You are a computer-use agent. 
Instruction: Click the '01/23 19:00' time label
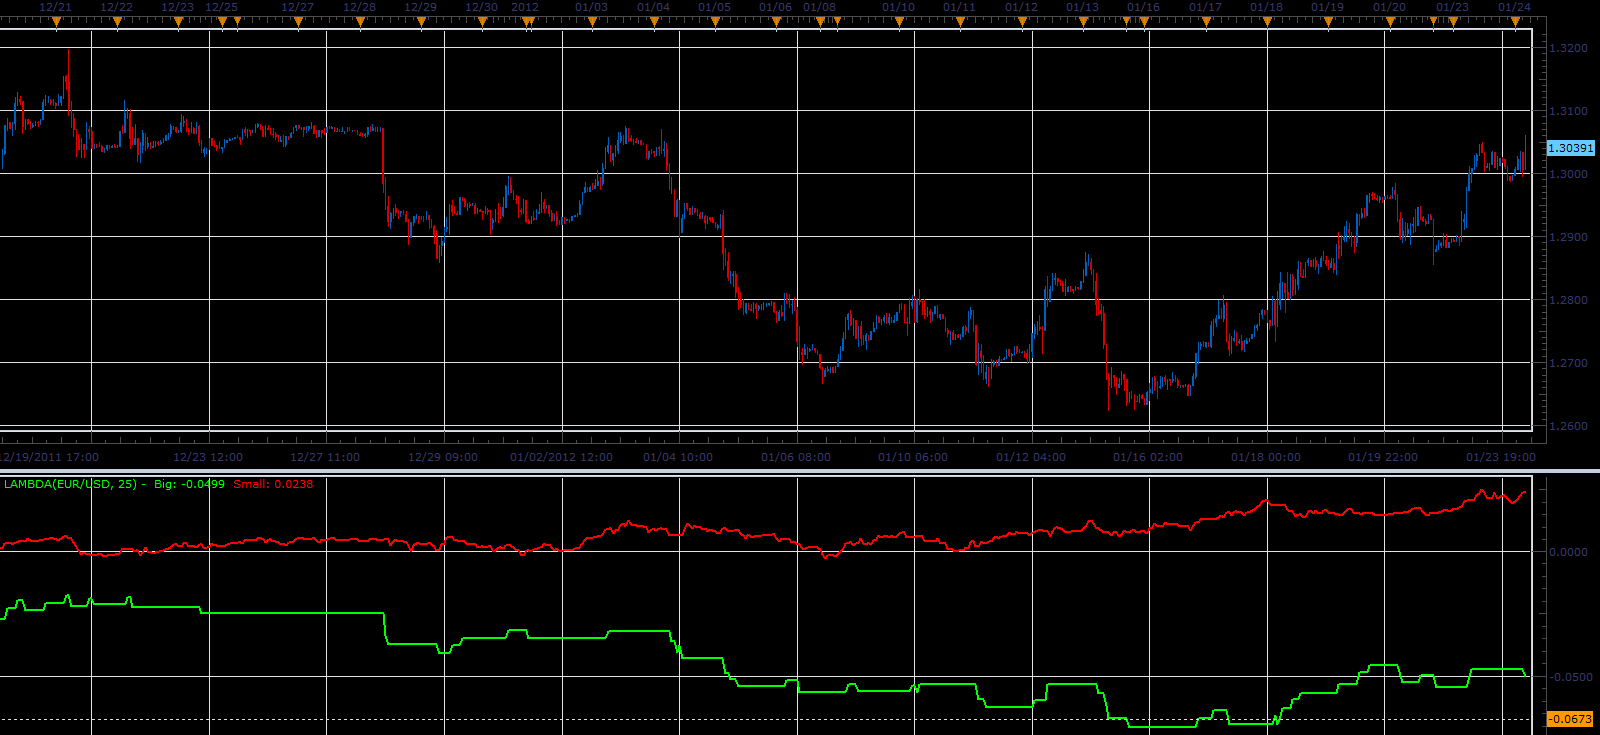[1501, 457]
